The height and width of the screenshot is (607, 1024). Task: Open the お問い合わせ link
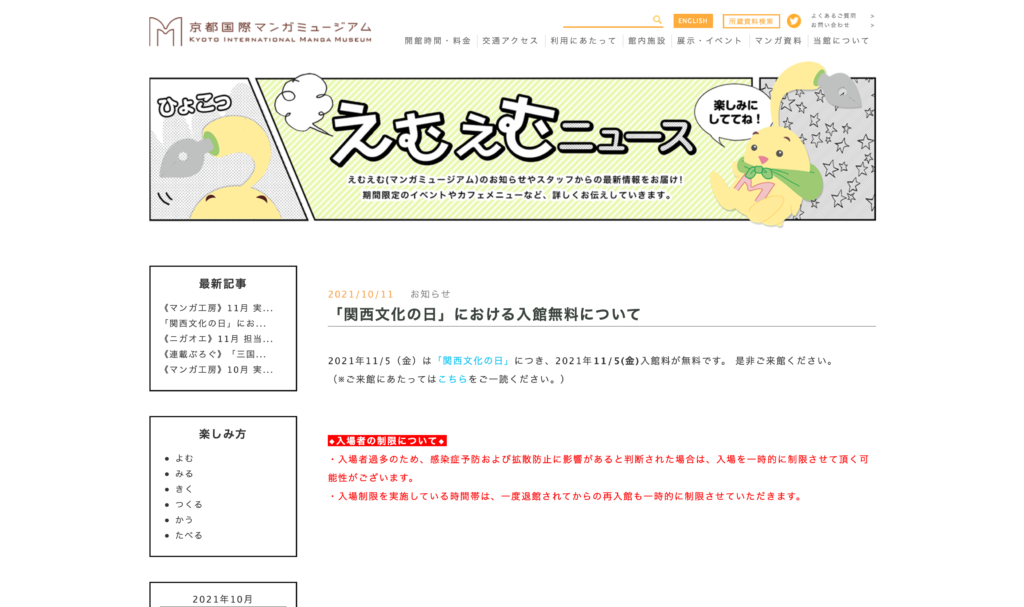coord(842,25)
